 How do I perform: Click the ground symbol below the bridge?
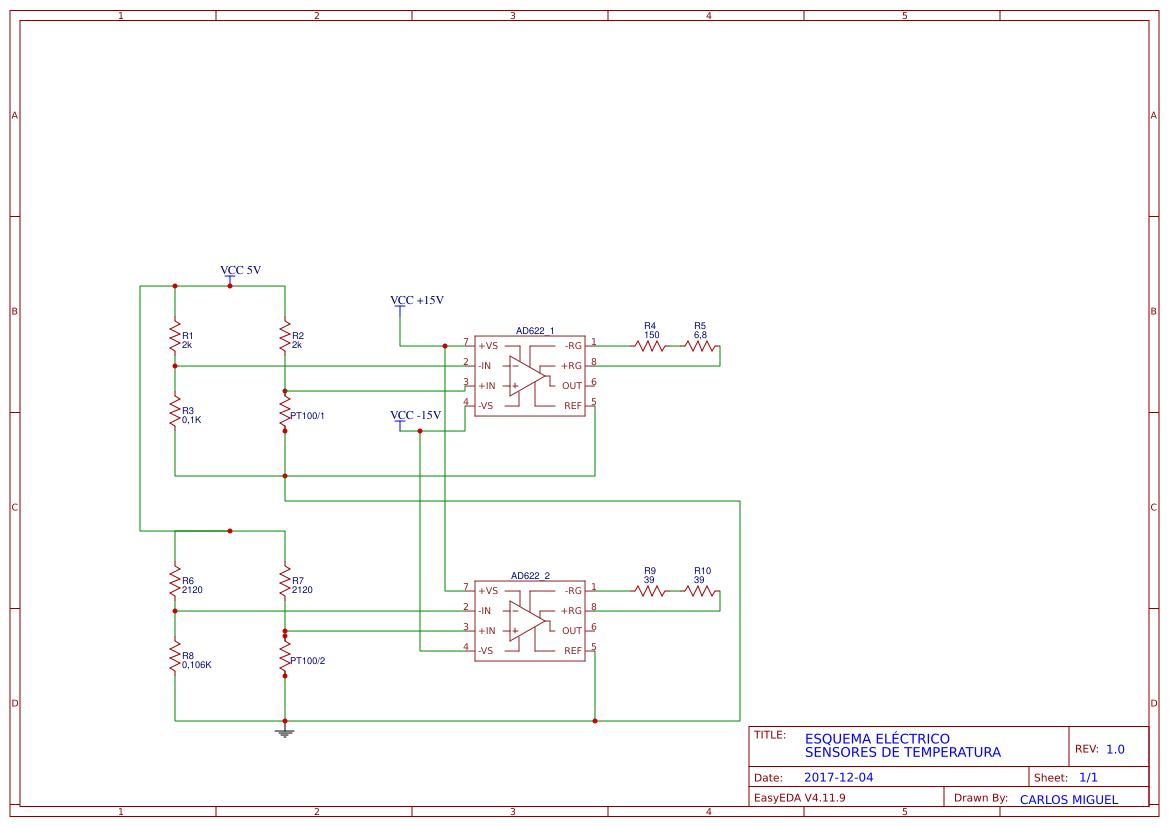tap(285, 733)
